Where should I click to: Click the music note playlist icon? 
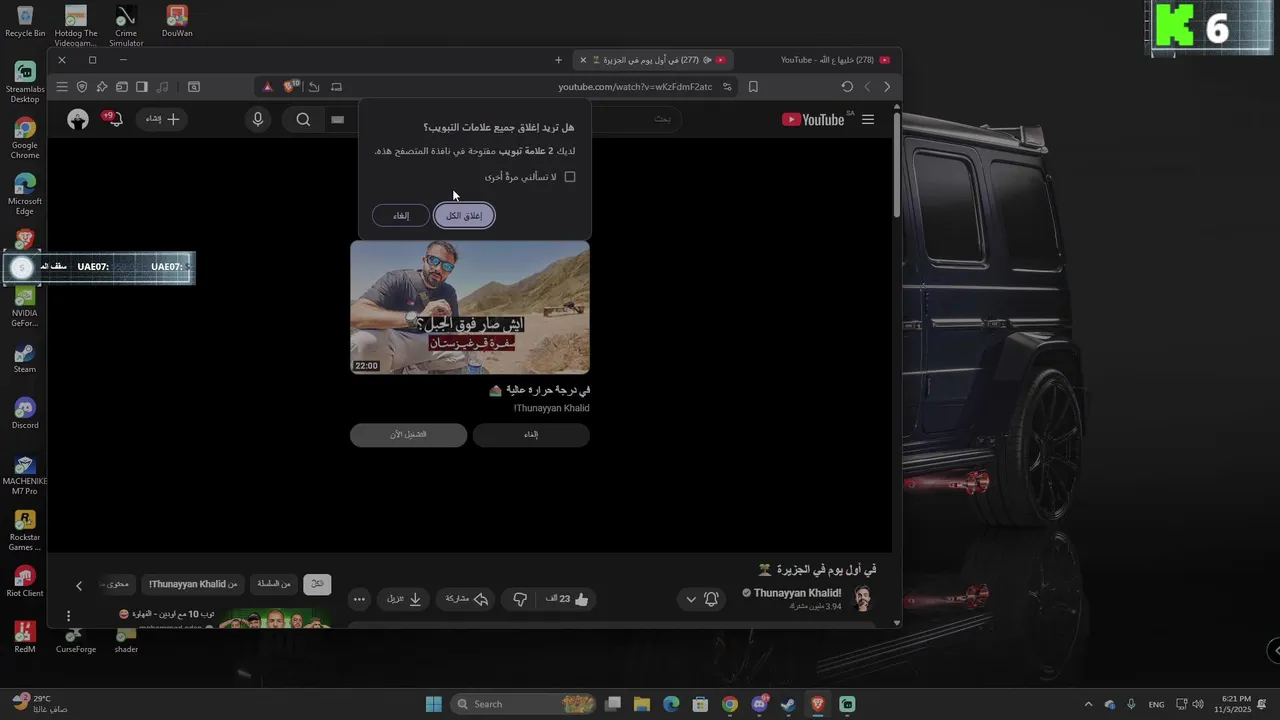pyautogui.click(x=163, y=87)
